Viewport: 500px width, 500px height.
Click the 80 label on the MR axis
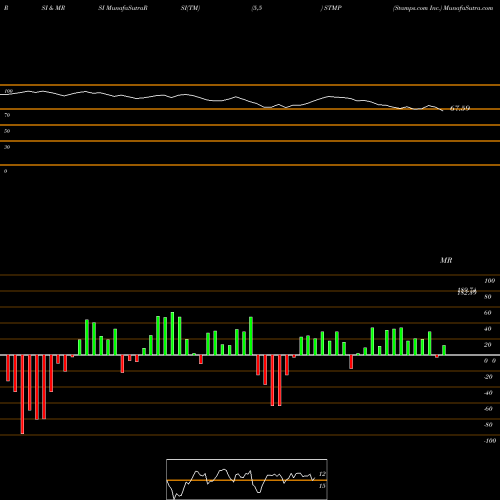[488, 297]
